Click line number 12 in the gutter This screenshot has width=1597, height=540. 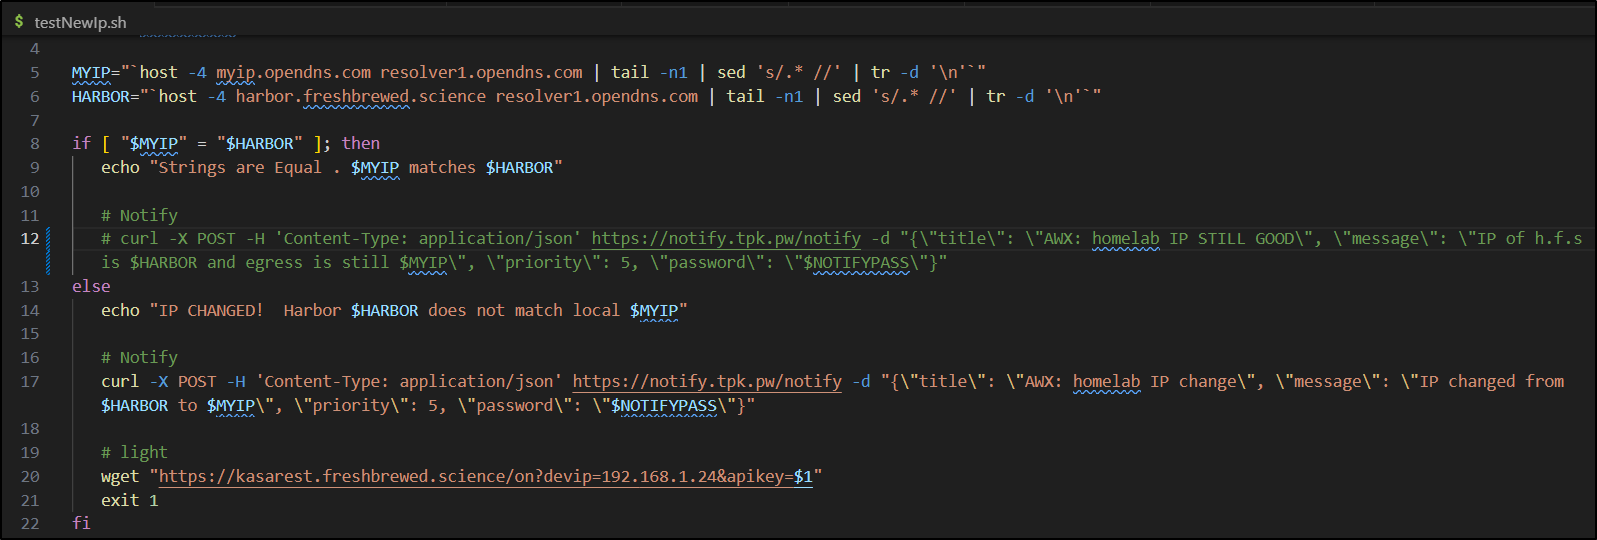(x=30, y=239)
